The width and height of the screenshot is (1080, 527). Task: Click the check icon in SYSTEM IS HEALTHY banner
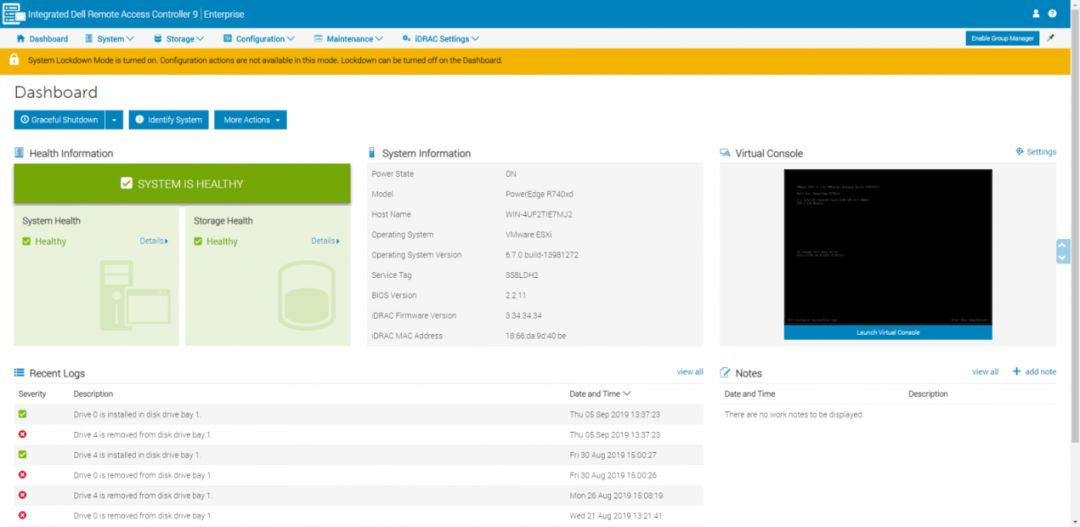[126, 183]
